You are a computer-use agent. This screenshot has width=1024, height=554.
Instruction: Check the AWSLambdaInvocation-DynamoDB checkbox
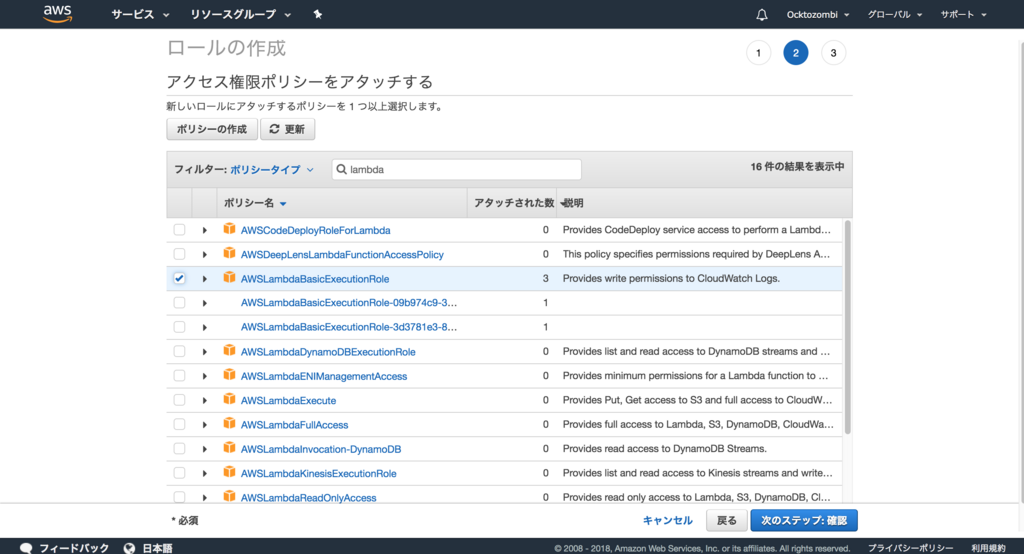(179, 449)
